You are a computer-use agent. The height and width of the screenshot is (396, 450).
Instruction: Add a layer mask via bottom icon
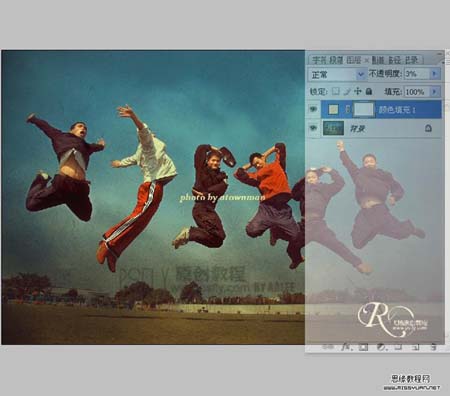tap(363, 347)
